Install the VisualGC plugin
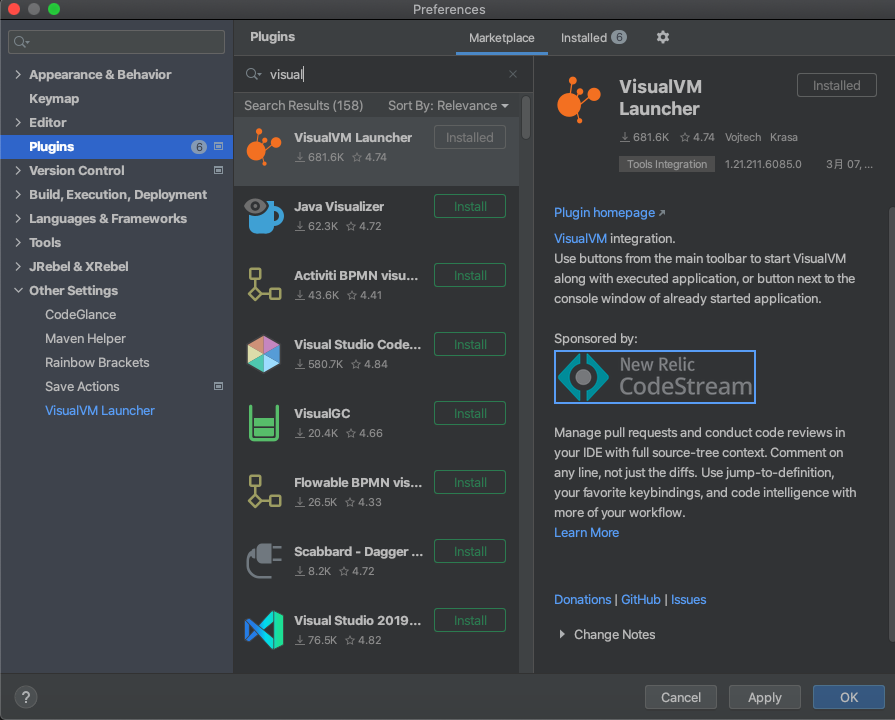Image resolution: width=895 pixels, height=720 pixels. [470, 413]
